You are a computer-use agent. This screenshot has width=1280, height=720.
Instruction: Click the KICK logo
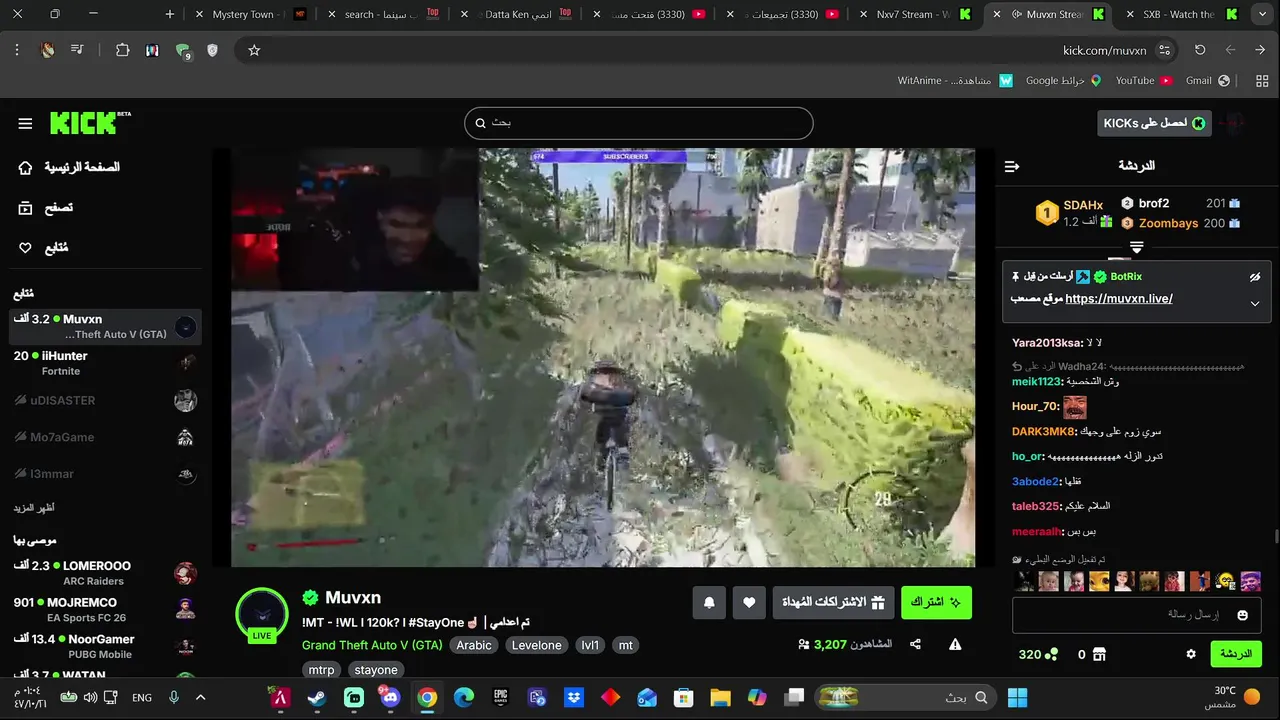point(90,122)
